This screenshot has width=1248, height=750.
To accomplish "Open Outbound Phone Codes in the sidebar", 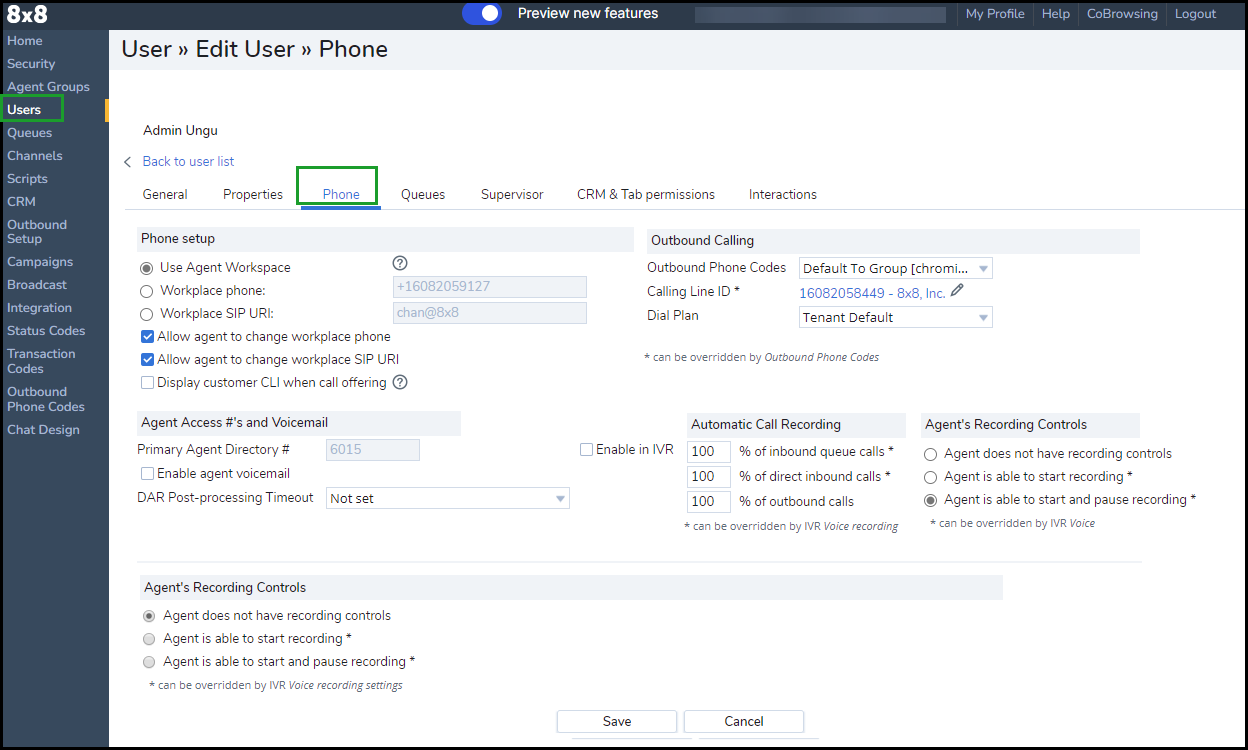I will (x=46, y=399).
